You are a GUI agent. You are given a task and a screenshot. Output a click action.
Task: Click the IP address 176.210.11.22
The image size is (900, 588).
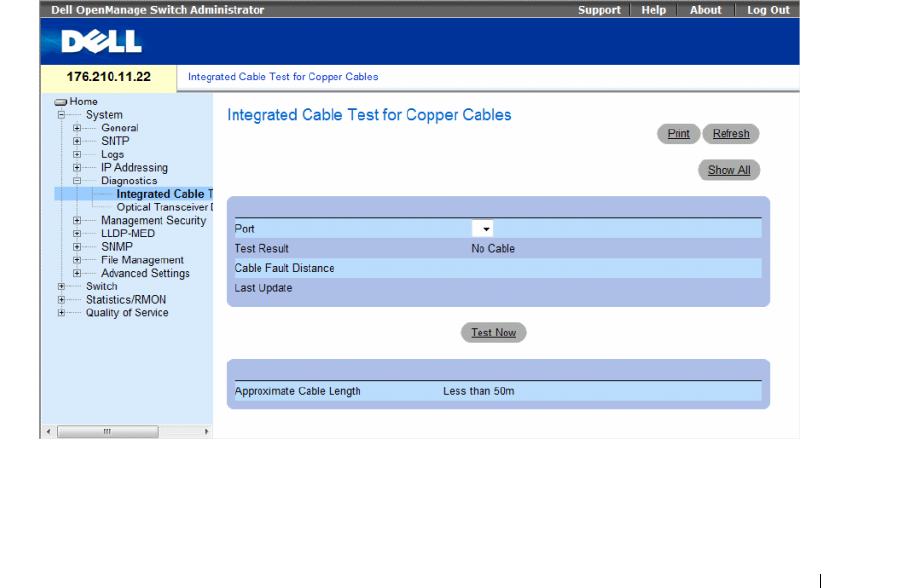click(x=108, y=77)
